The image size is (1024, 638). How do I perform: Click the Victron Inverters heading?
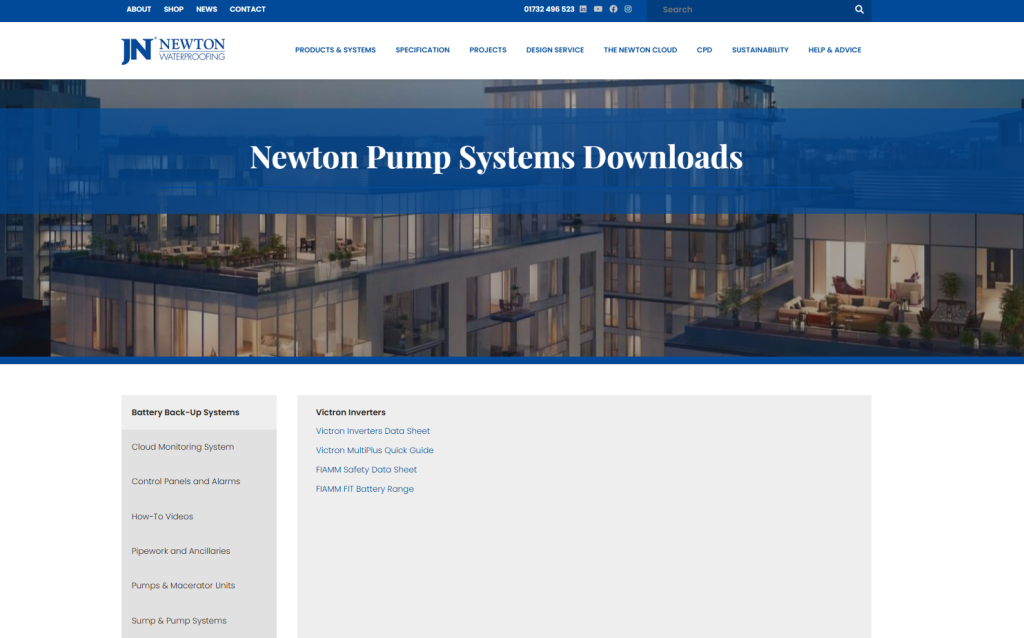(351, 412)
